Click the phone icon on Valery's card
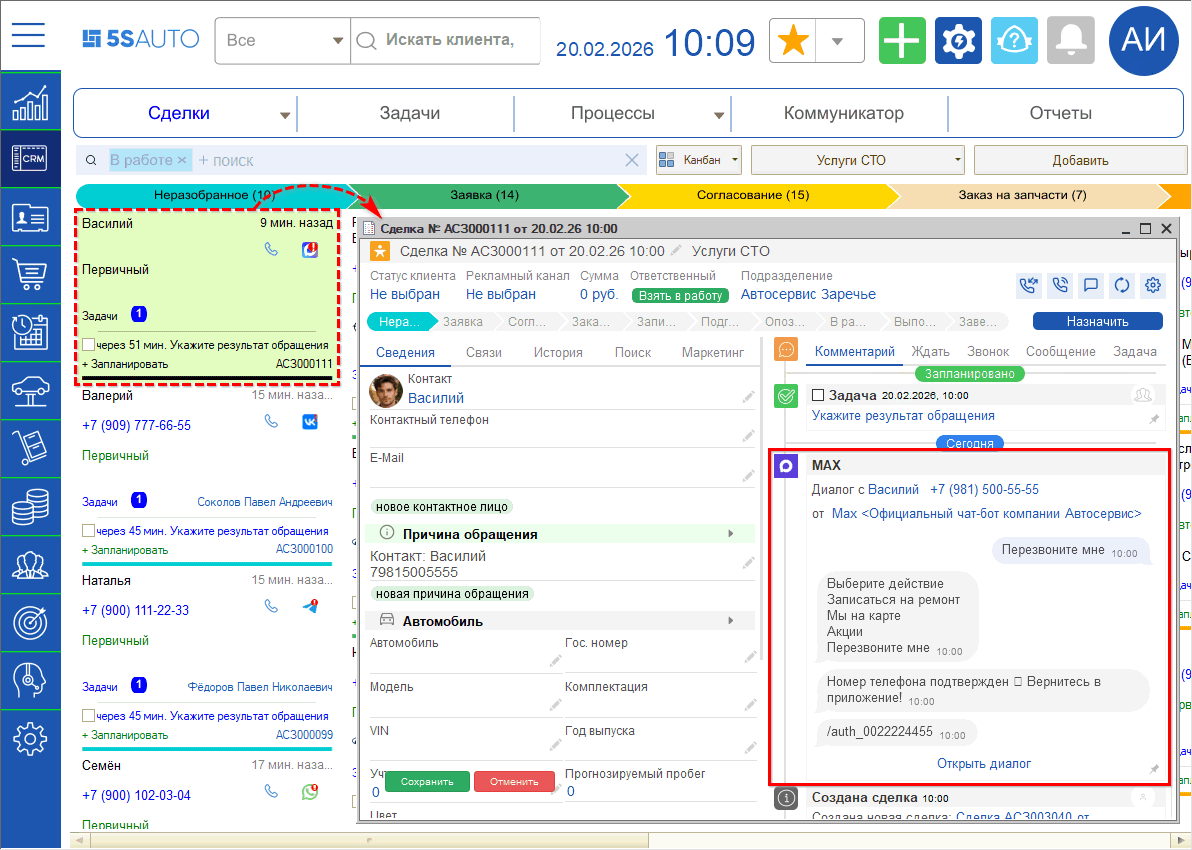 tap(271, 422)
